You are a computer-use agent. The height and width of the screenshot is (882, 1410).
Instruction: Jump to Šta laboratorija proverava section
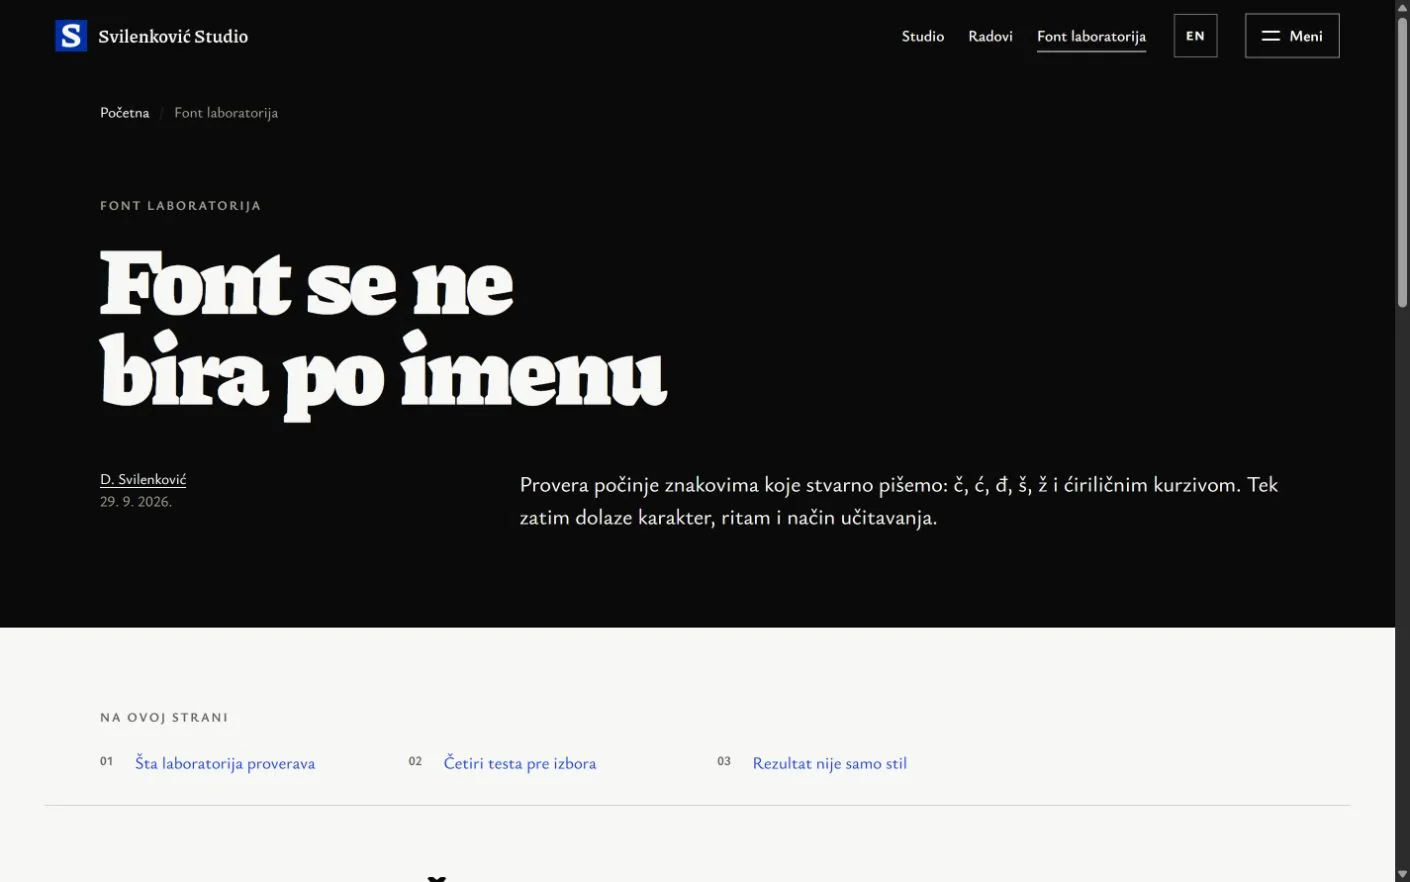[225, 763]
